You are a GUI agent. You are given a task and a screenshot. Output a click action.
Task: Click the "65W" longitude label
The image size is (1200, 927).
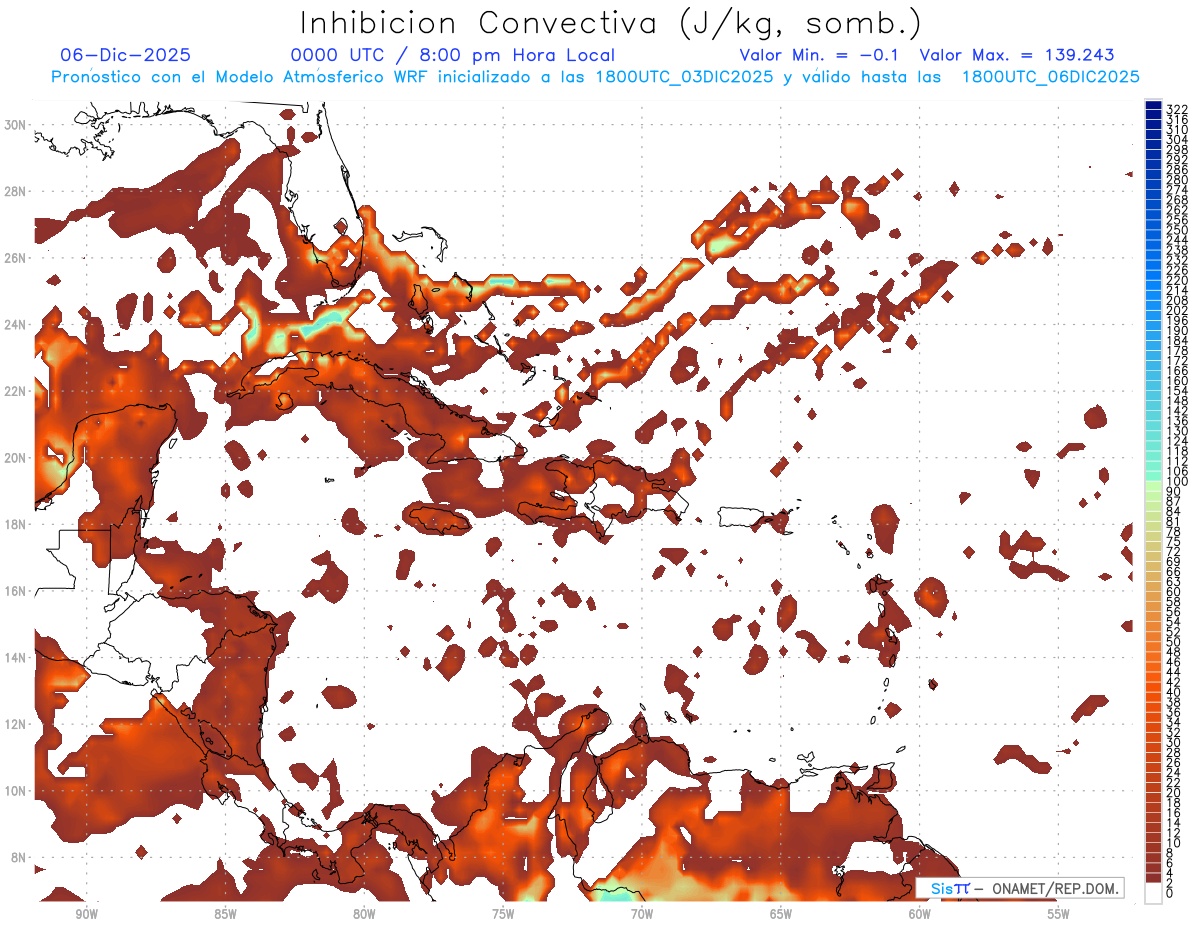[781, 914]
